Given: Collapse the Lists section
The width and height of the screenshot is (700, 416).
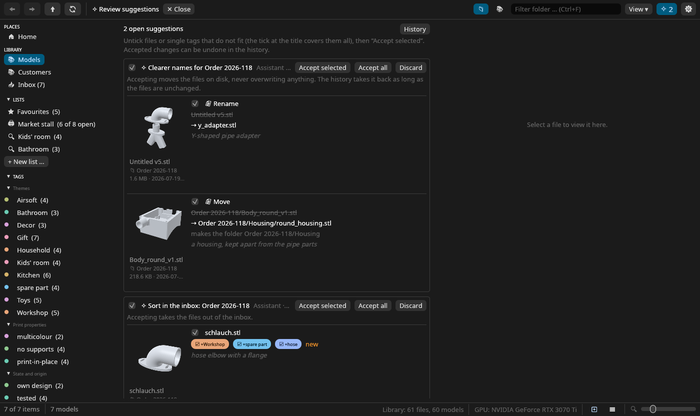Looking at the screenshot, I should pyautogui.click(x=8, y=100).
